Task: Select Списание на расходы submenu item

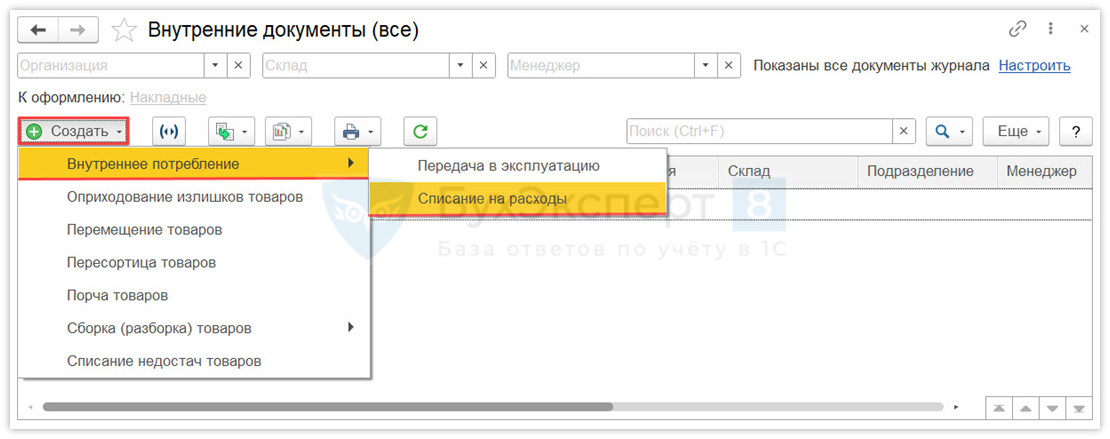Action: (x=517, y=199)
